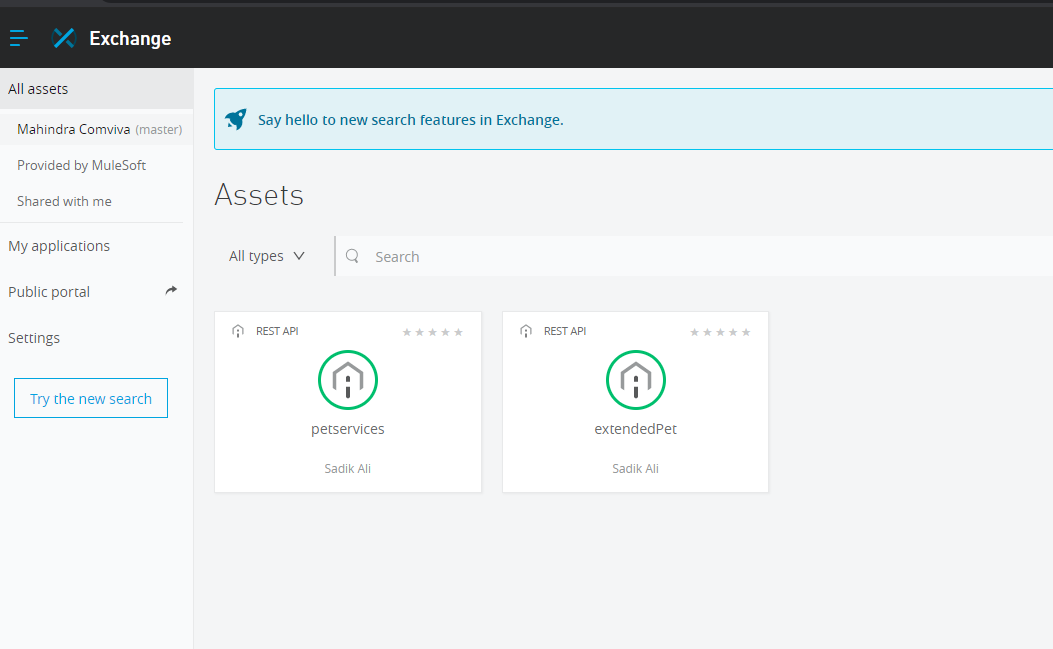
Task: Click the search magnifier icon
Action: click(x=352, y=256)
